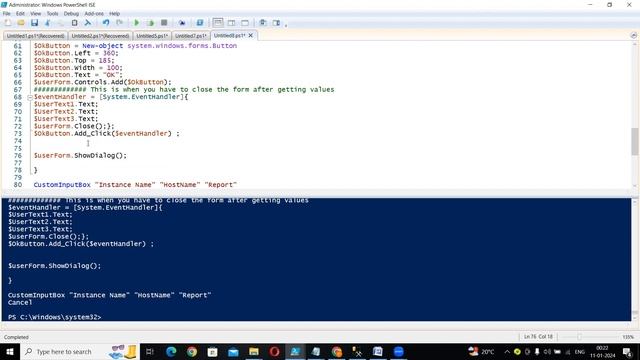Paste from clipboard toolbar icon
This screenshot has height=360, width=640.
(x=74, y=23)
